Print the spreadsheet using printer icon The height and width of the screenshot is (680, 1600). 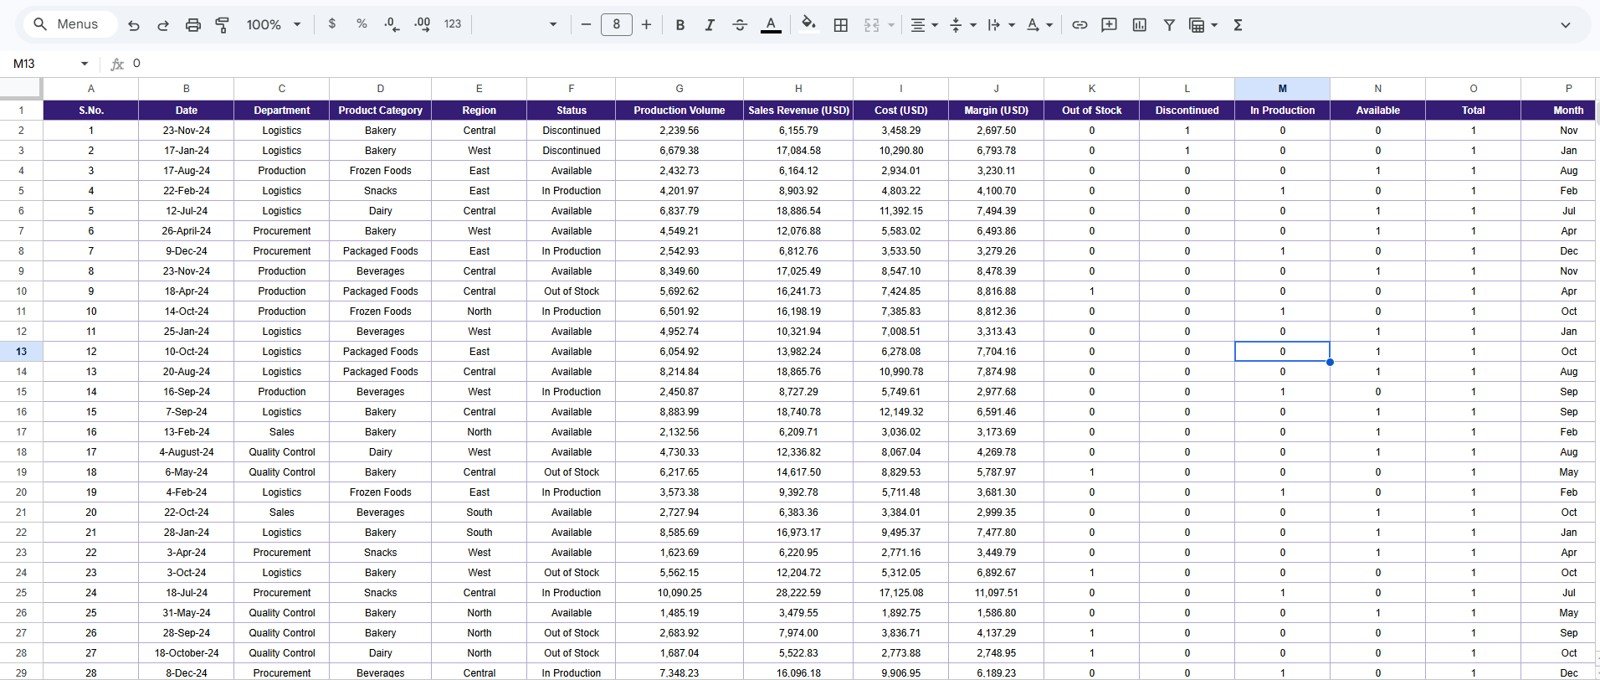pyautogui.click(x=193, y=25)
